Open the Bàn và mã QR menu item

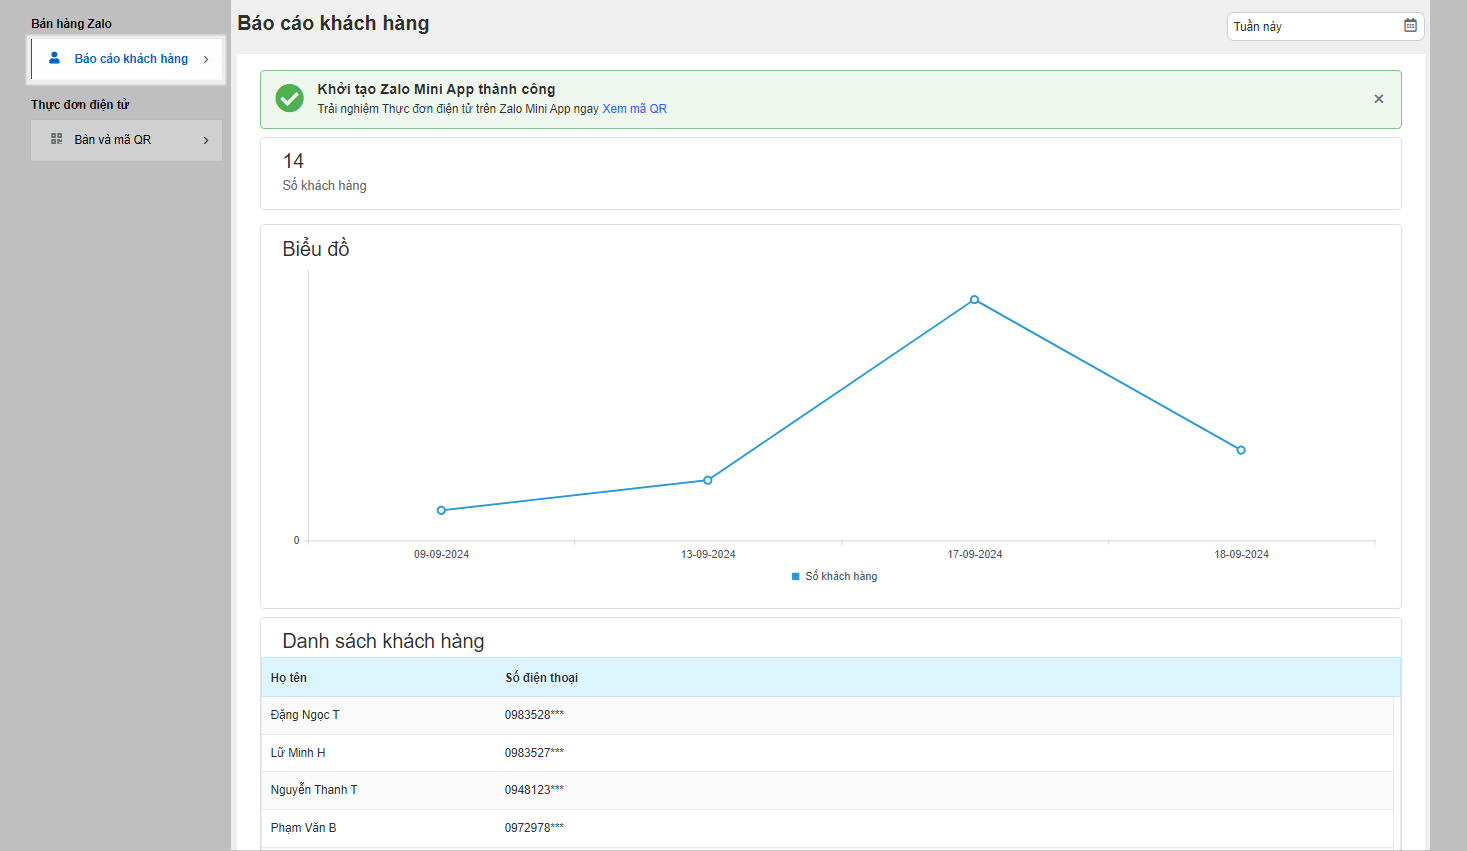coord(113,140)
